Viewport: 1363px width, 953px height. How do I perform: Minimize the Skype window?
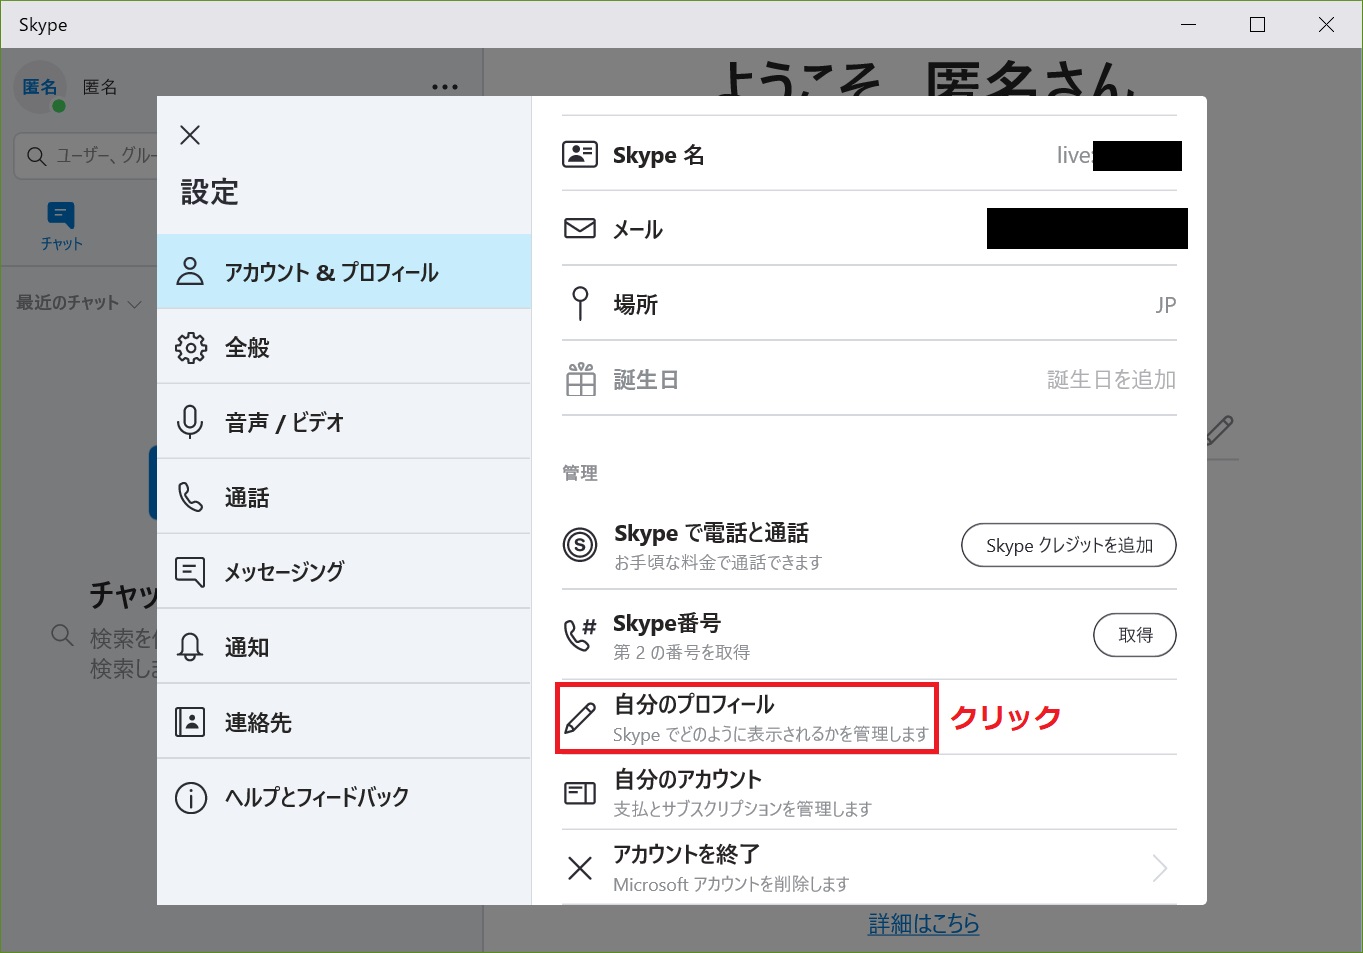1189,24
